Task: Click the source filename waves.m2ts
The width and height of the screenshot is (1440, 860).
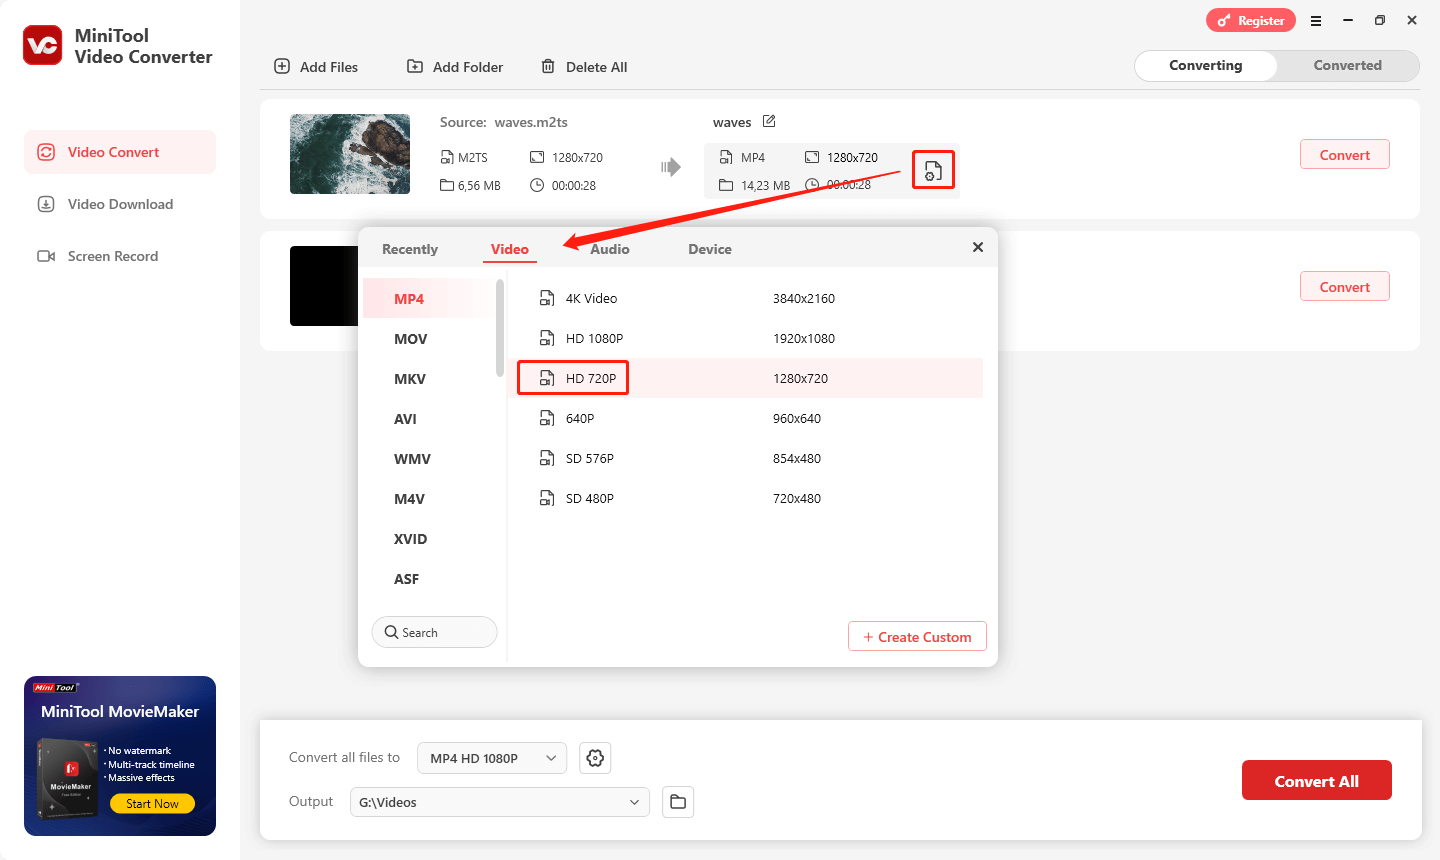Action: [531, 122]
